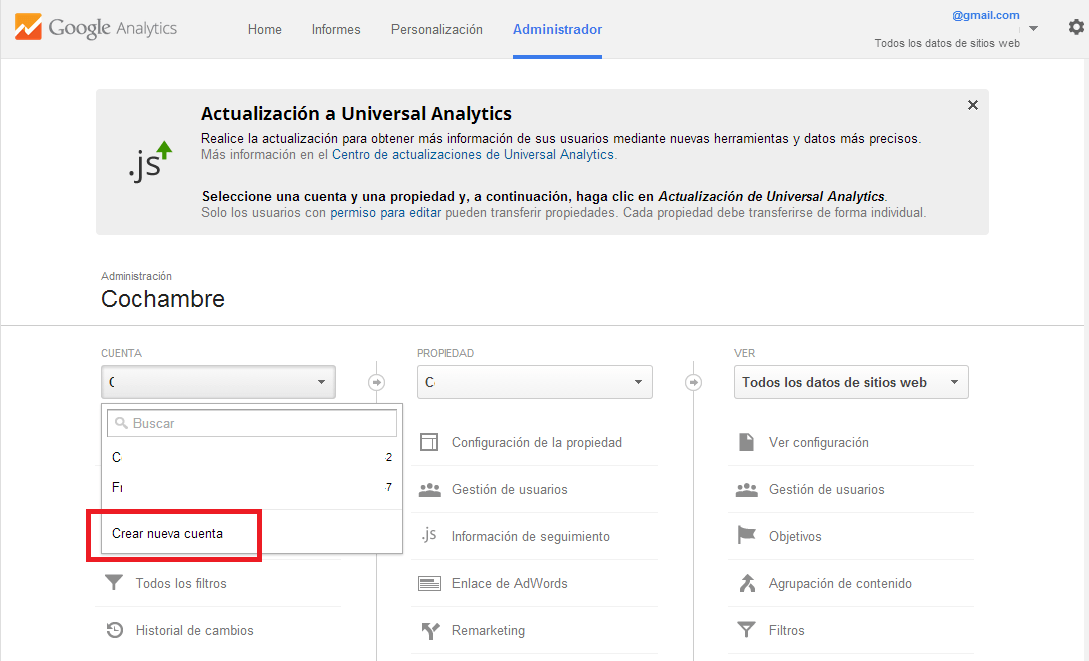
Task: Expand the account switcher arrow near email
Action: pos(1033,28)
